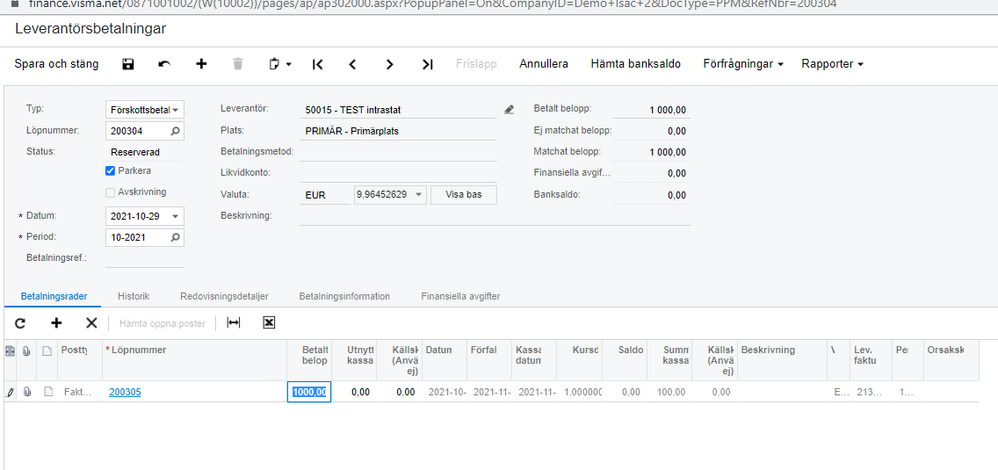Screen dimensions: 998x470
Task: Click the browser address bar URL
Action: pyautogui.click(x=433, y=4)
